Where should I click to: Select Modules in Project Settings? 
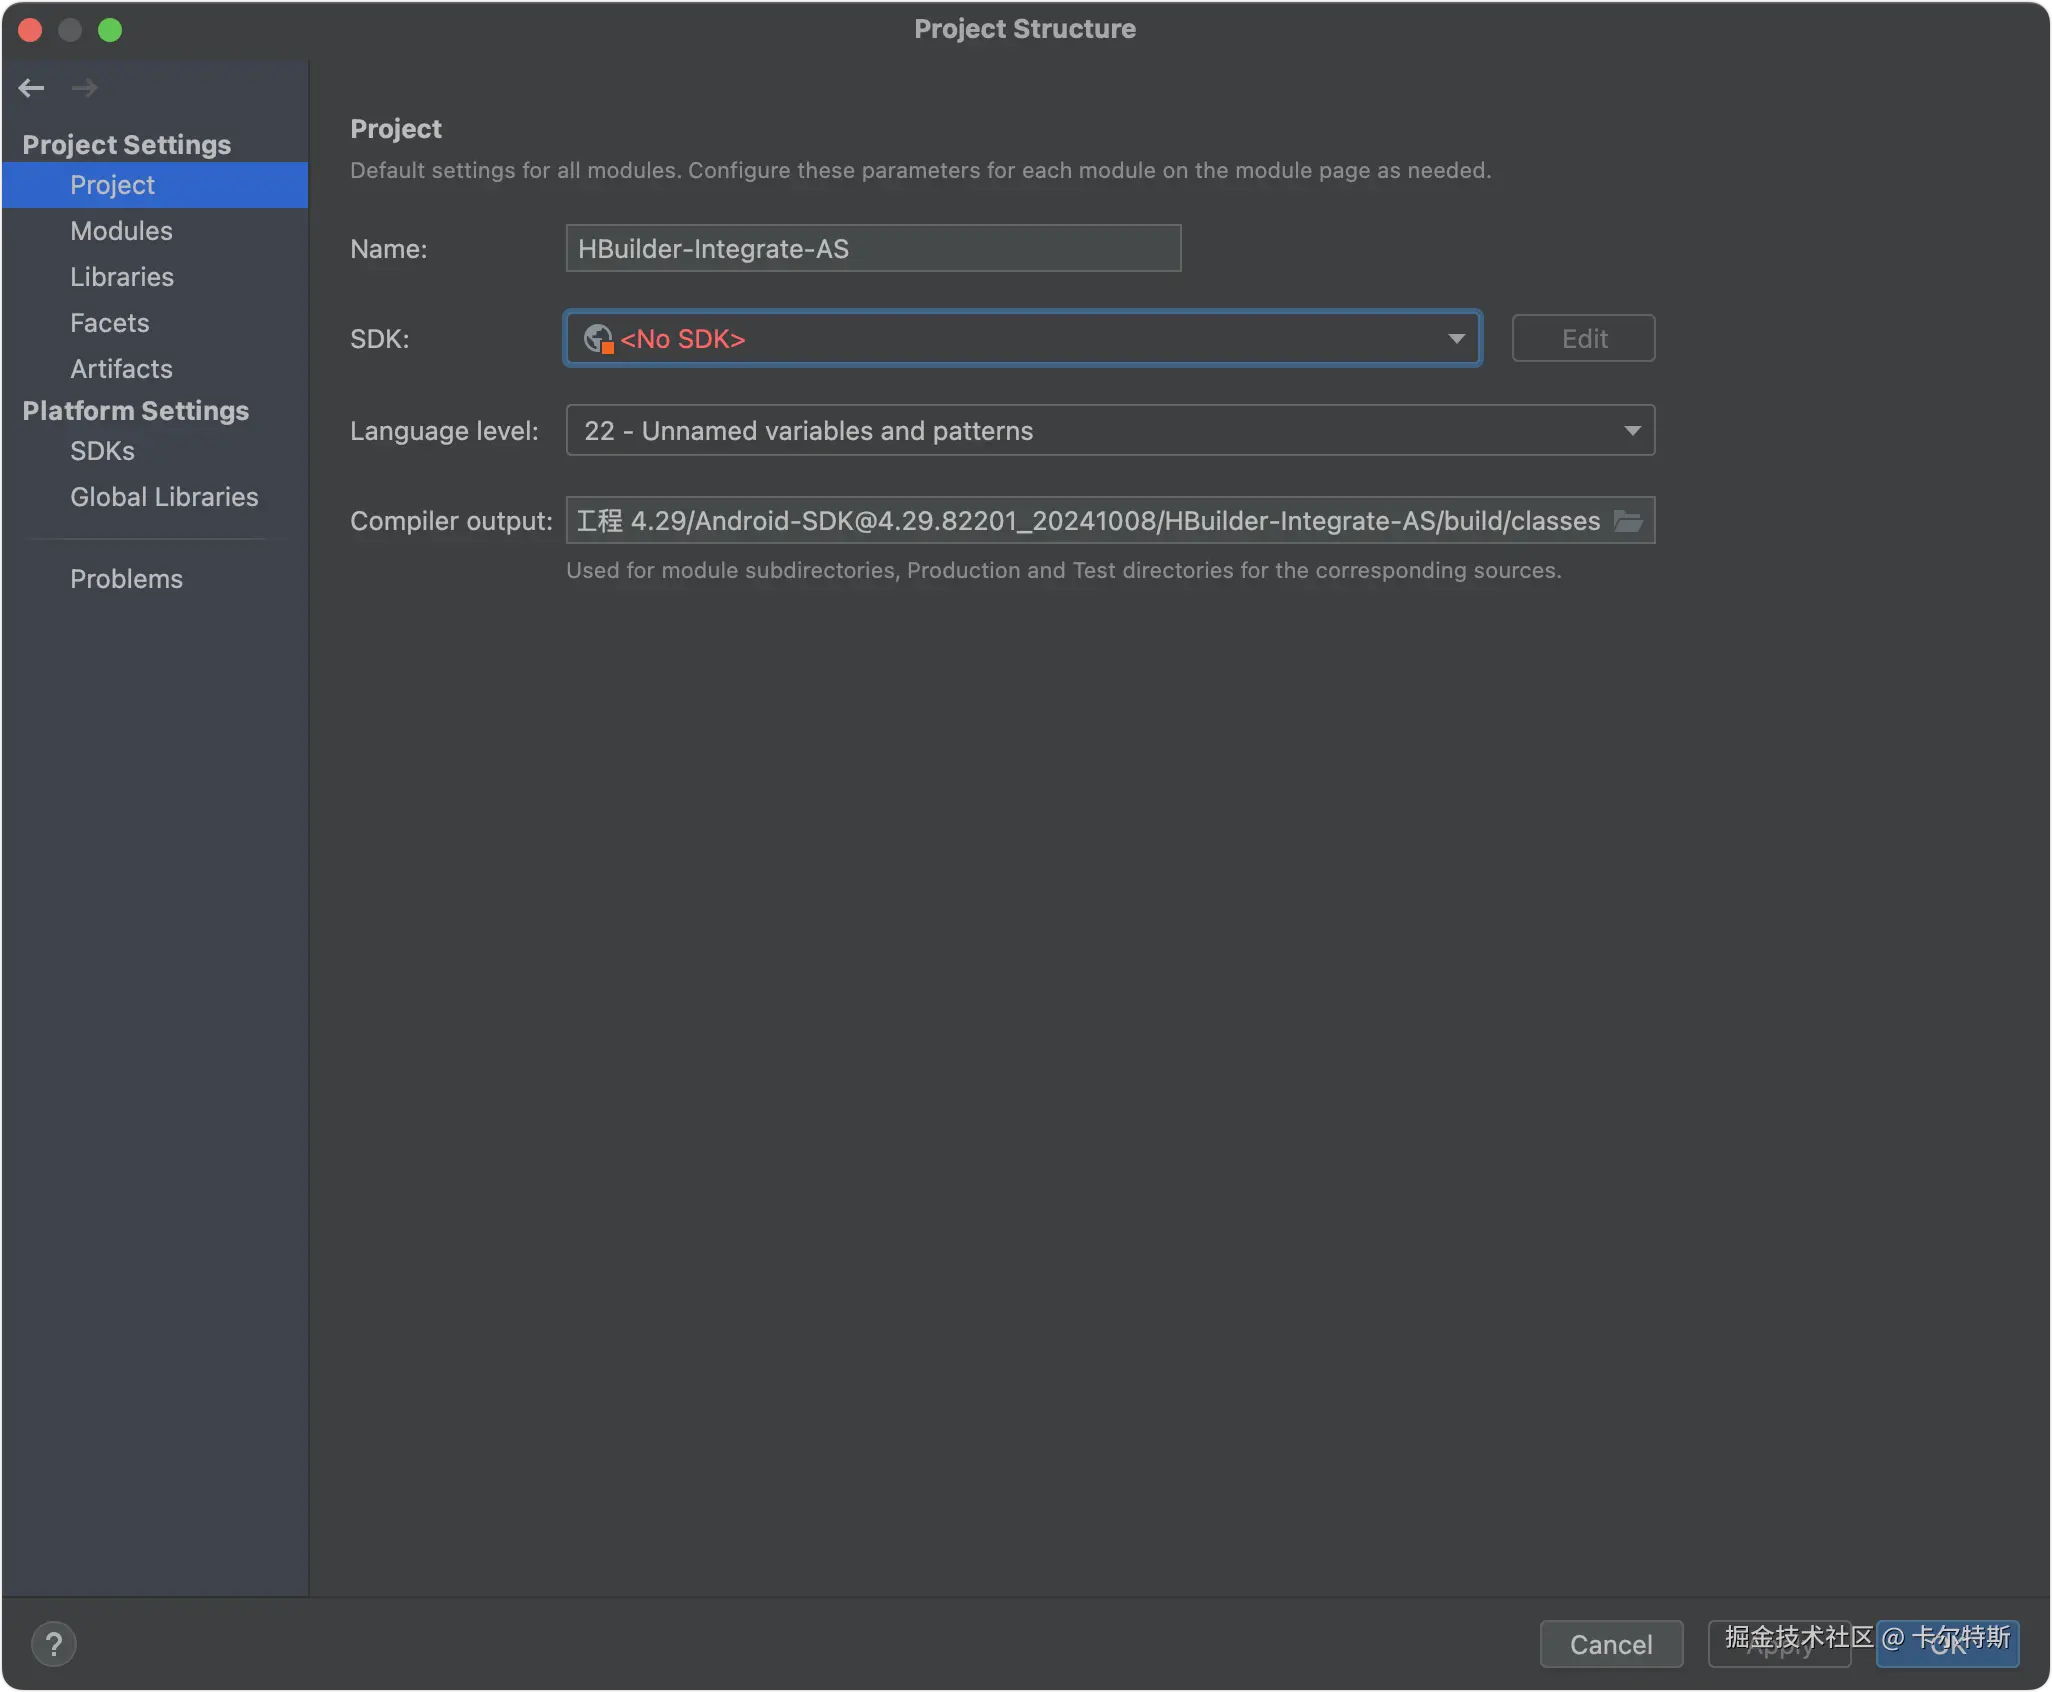coord(121,231)
